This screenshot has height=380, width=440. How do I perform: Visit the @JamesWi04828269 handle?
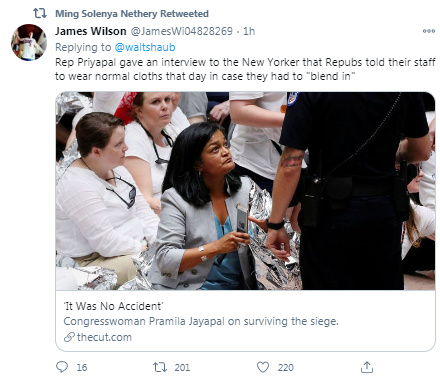[181, 31]
